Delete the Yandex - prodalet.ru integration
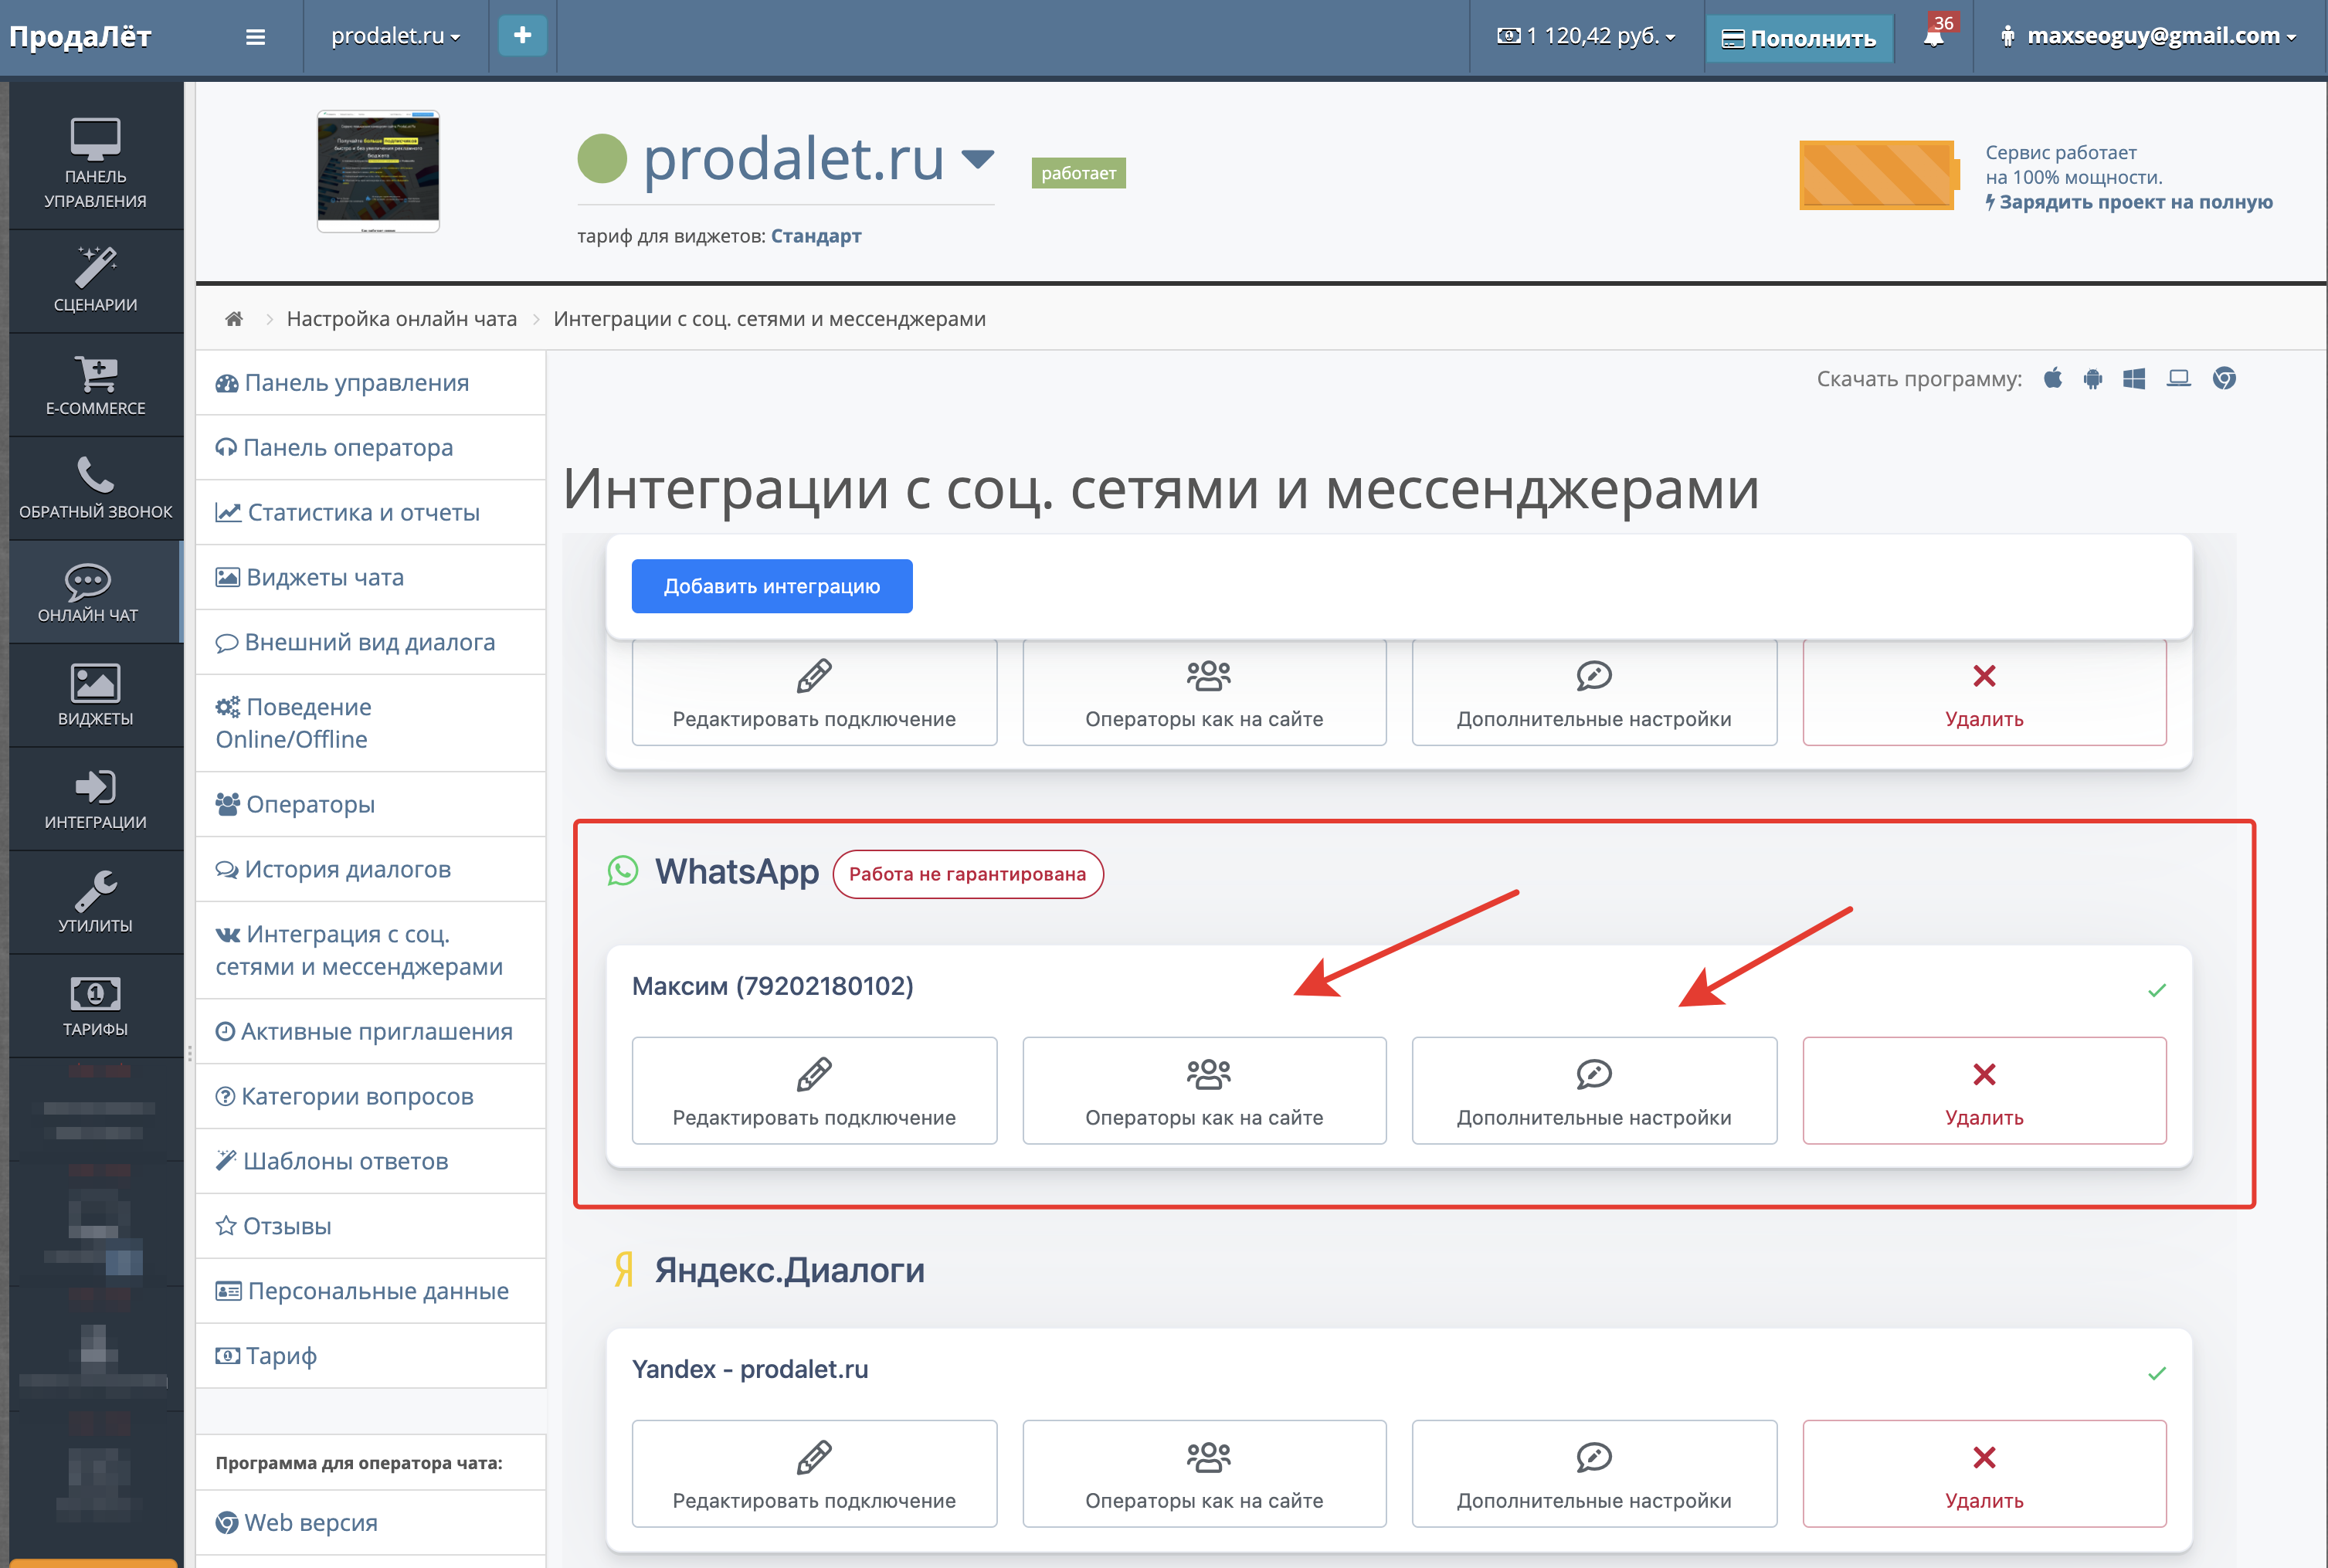 (x=1984, y=1473)
